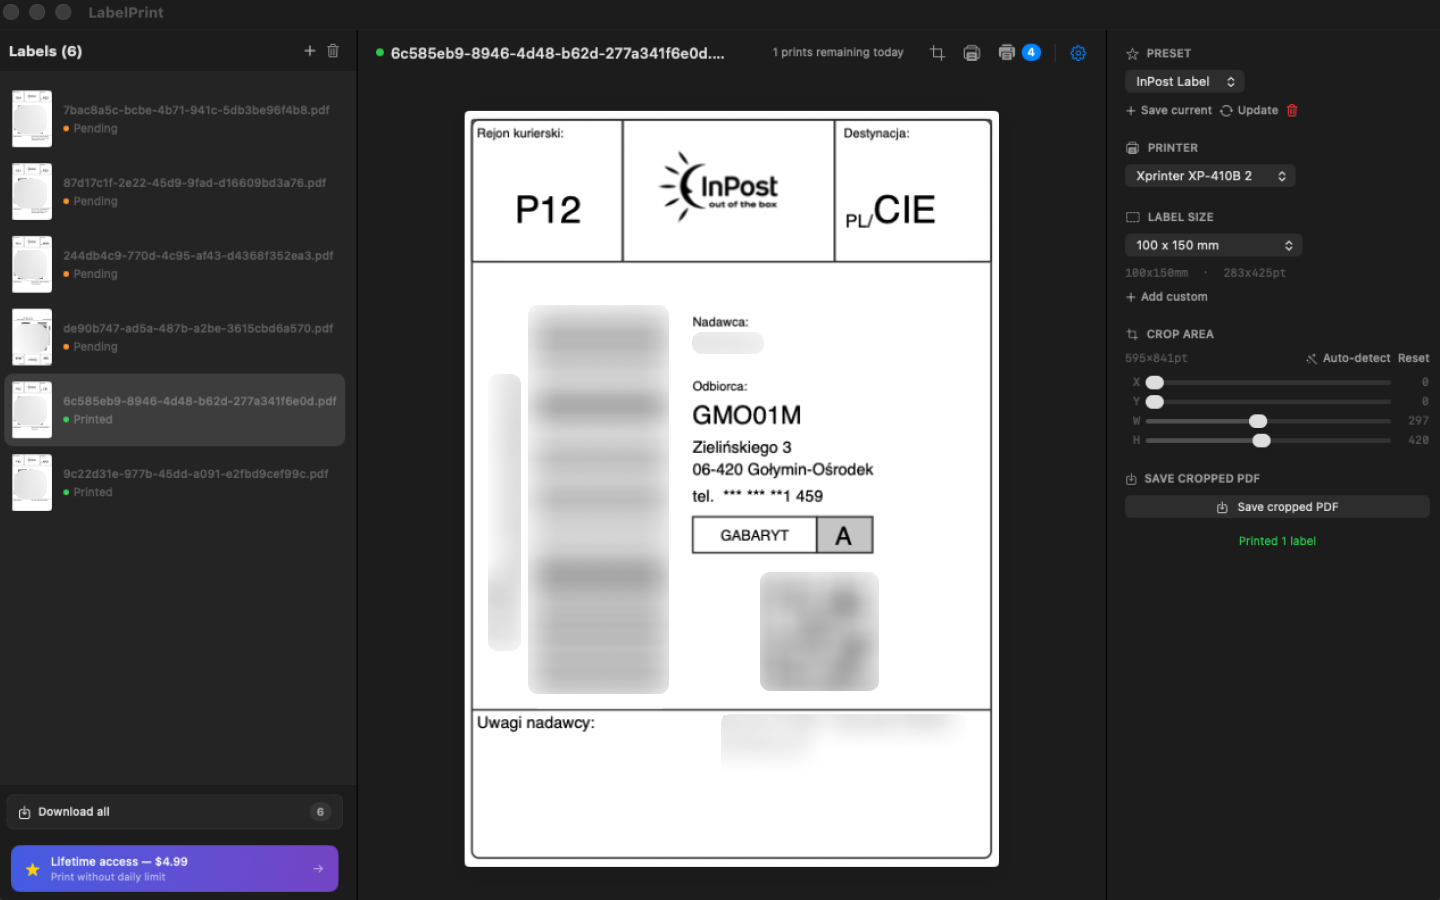This screenshot has height=900, width=1440.
Task: Open settings via the blue gear icon
Action: 1078,53
